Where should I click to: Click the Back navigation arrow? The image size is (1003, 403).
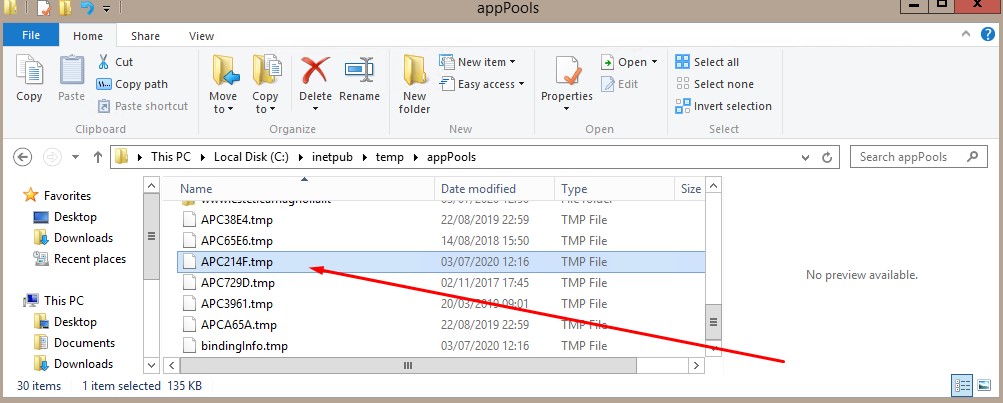tap(22, 157)
